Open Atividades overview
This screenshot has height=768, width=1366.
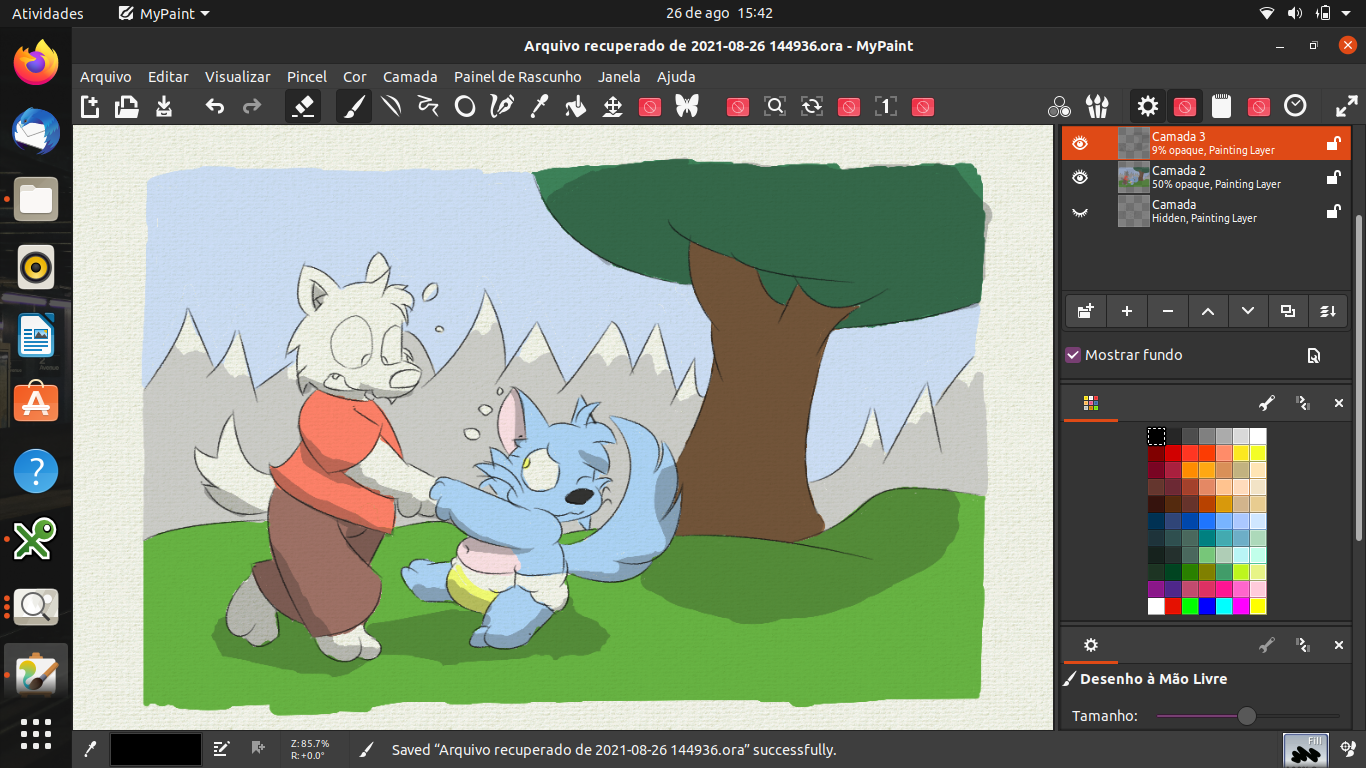[x=48, y=13]
